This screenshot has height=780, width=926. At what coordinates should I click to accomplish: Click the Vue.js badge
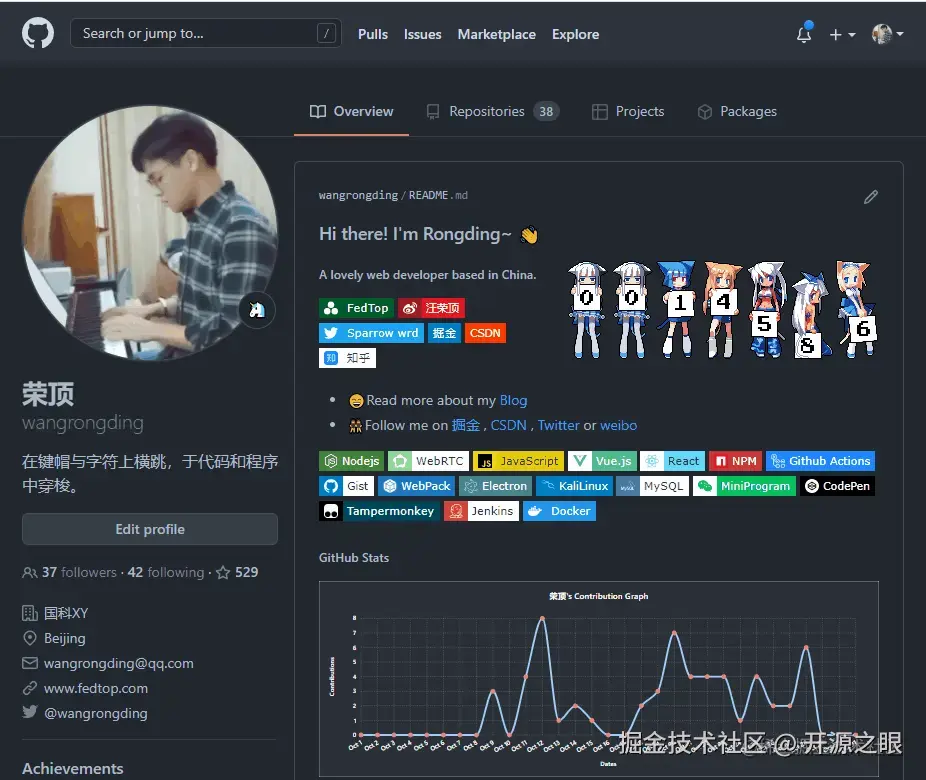point(602,461)
